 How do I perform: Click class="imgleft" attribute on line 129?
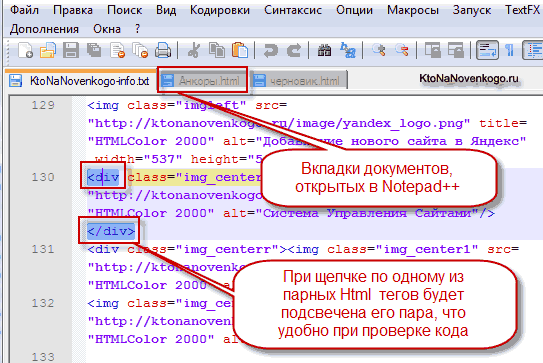tap(187, 105)
